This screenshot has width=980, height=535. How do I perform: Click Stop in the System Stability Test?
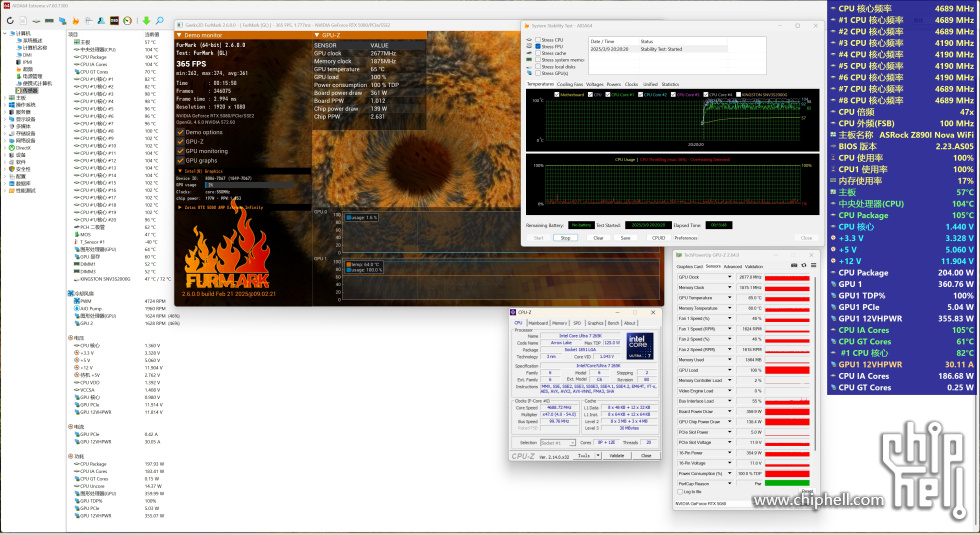pos(565,238)
